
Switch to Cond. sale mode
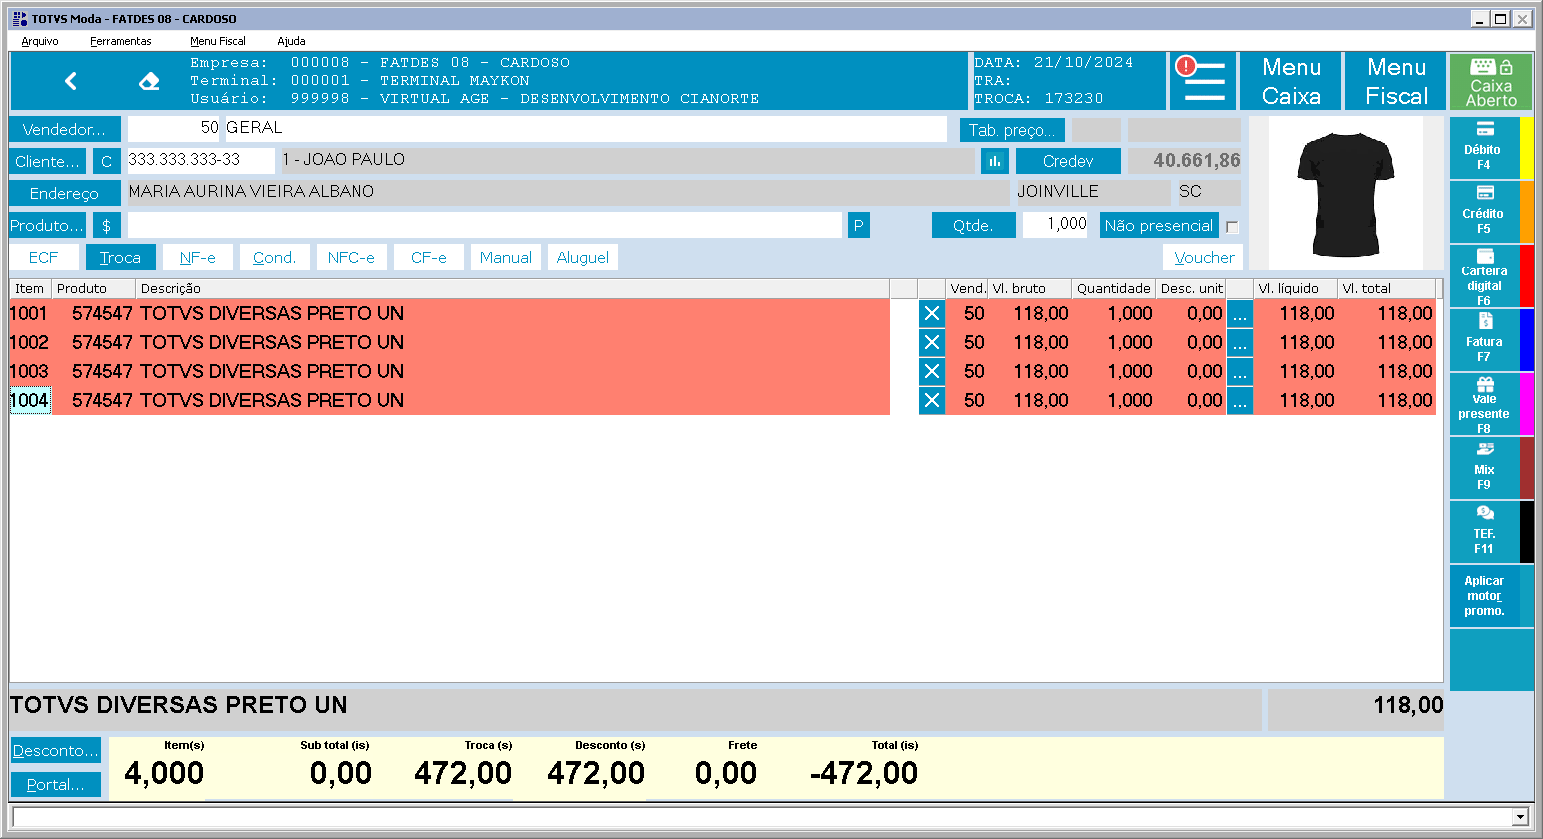click(x=274, y=258)
